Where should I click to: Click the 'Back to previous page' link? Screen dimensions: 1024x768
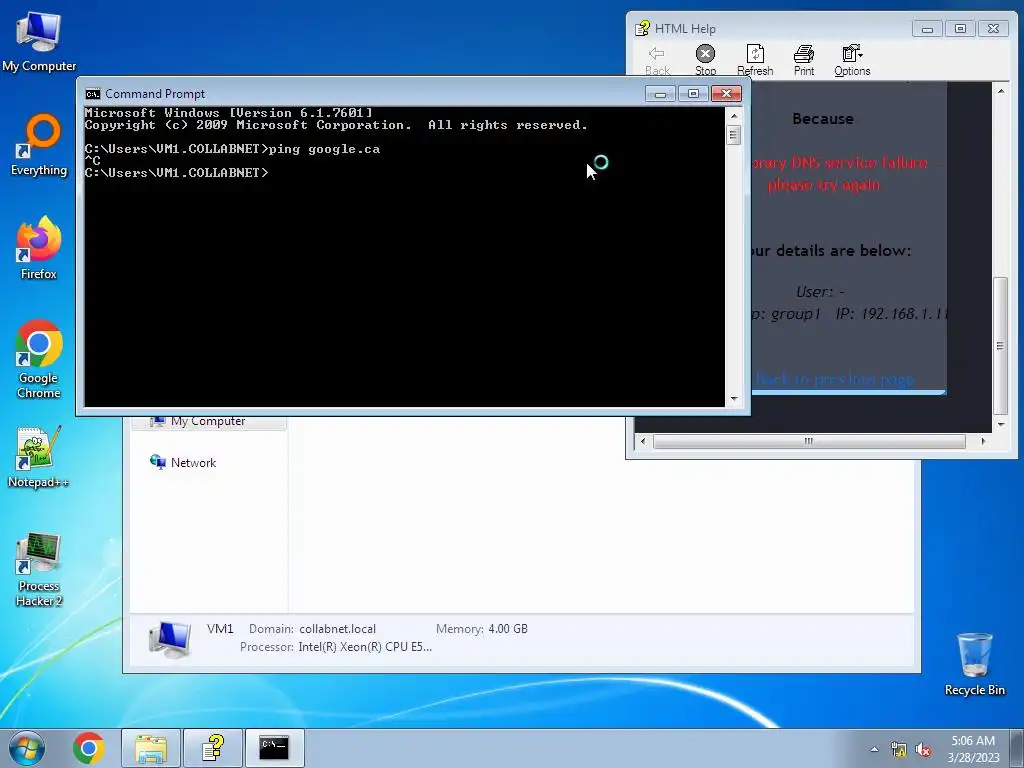pyautogui.click(x=835, y=379)
